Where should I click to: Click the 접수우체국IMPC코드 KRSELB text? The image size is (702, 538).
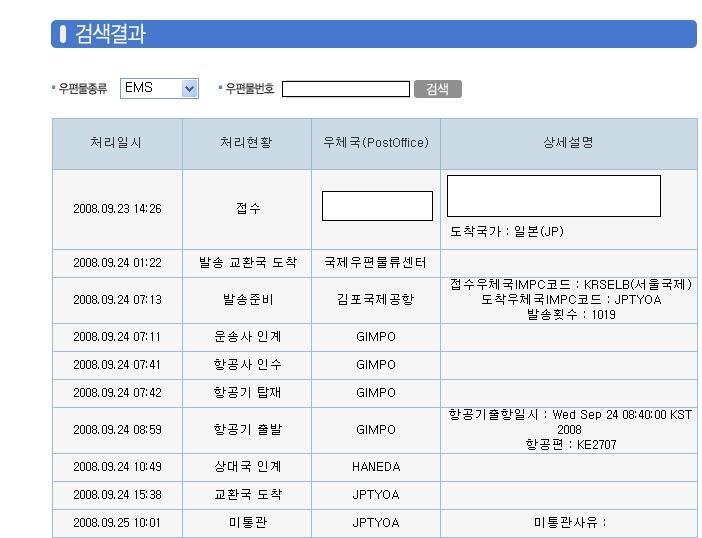[x=571, y=285]
